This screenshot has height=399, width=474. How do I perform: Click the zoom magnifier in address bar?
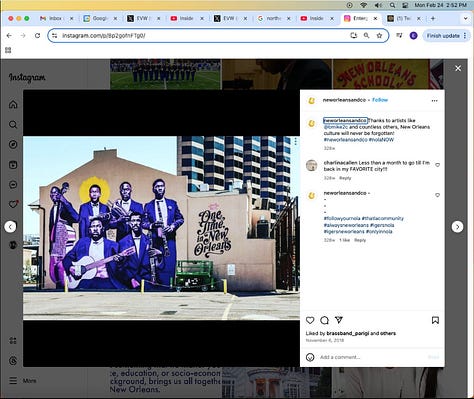pyautogui.click(x=366, y=35)
